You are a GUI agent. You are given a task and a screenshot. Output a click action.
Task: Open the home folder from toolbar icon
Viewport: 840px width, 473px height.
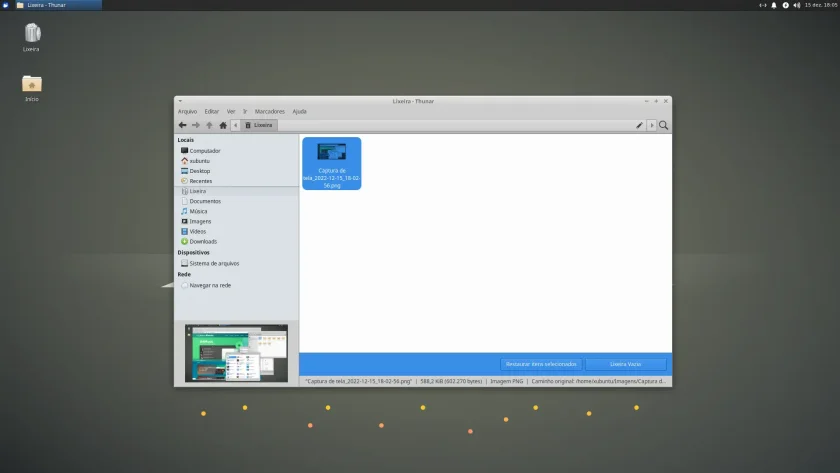click(223, 125)
